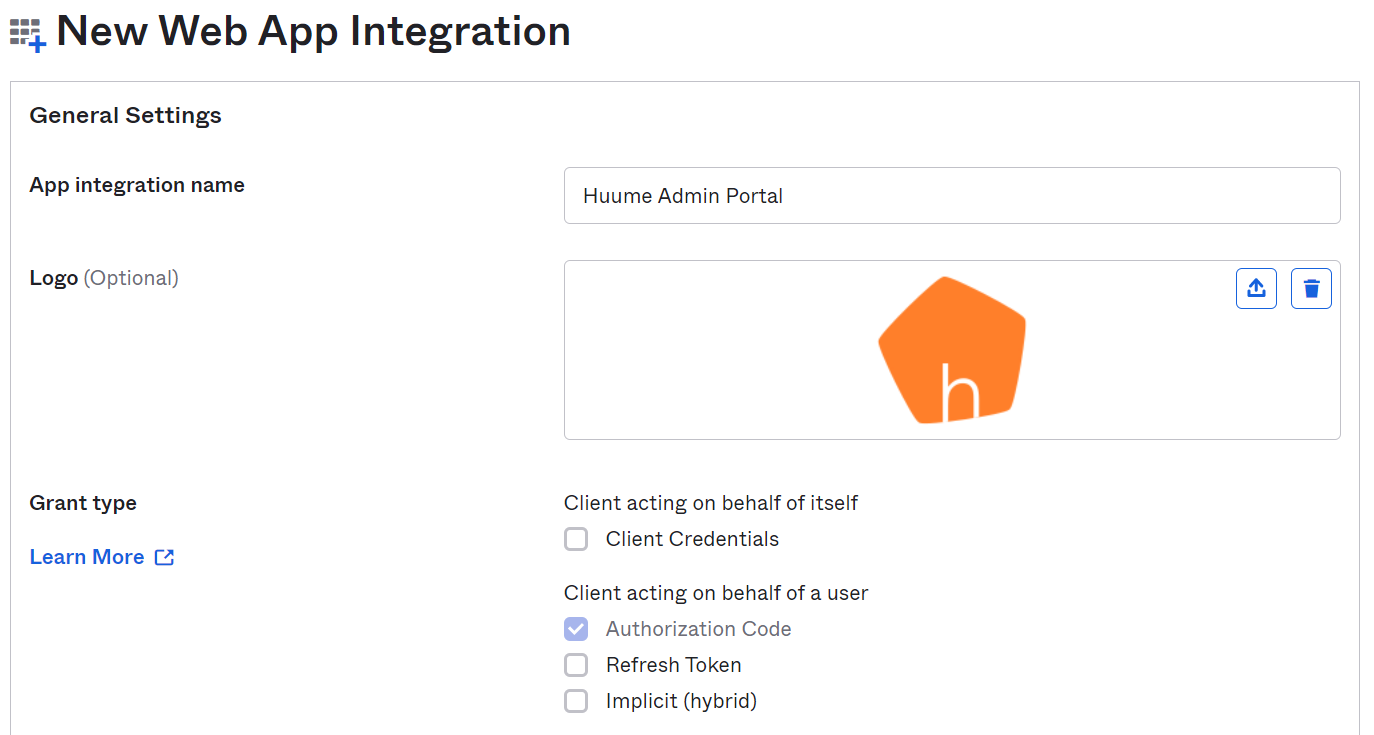The height and width of the screenshot is (735, 1374).
Task: Click the Logo (Optional) label
Action: [104, 278]
